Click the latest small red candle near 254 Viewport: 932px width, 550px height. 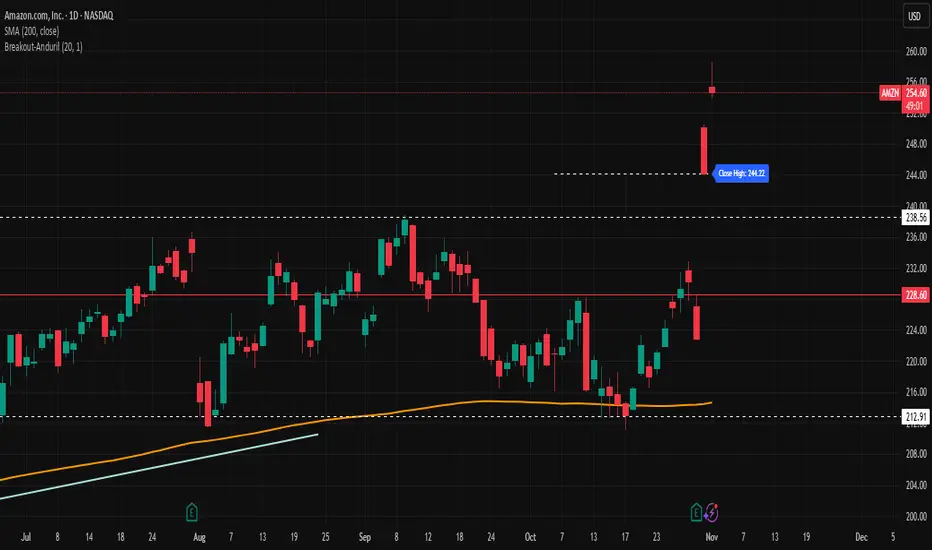click(711, 90)
